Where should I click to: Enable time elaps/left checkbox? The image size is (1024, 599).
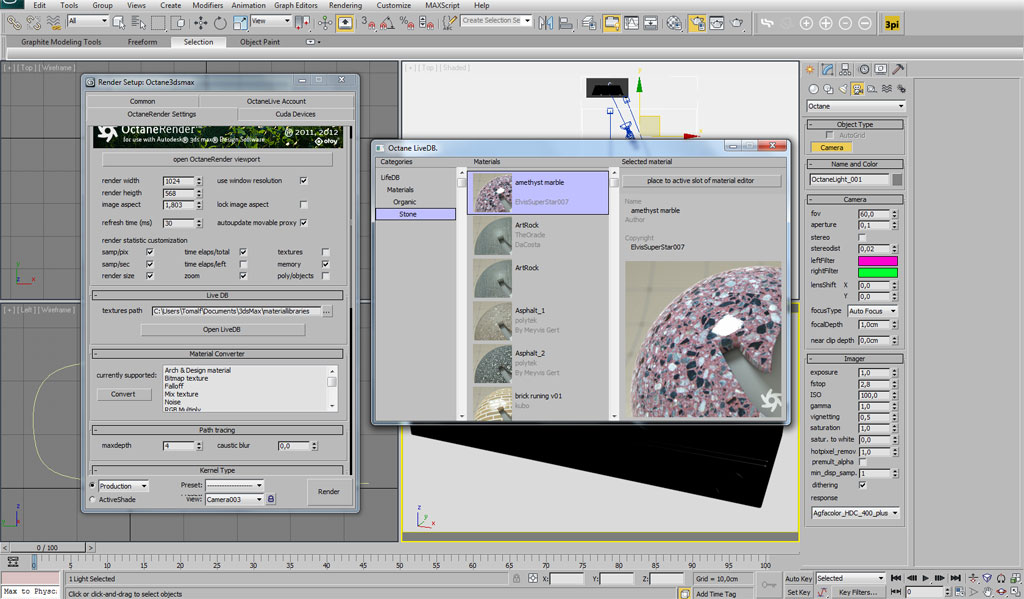243,264
